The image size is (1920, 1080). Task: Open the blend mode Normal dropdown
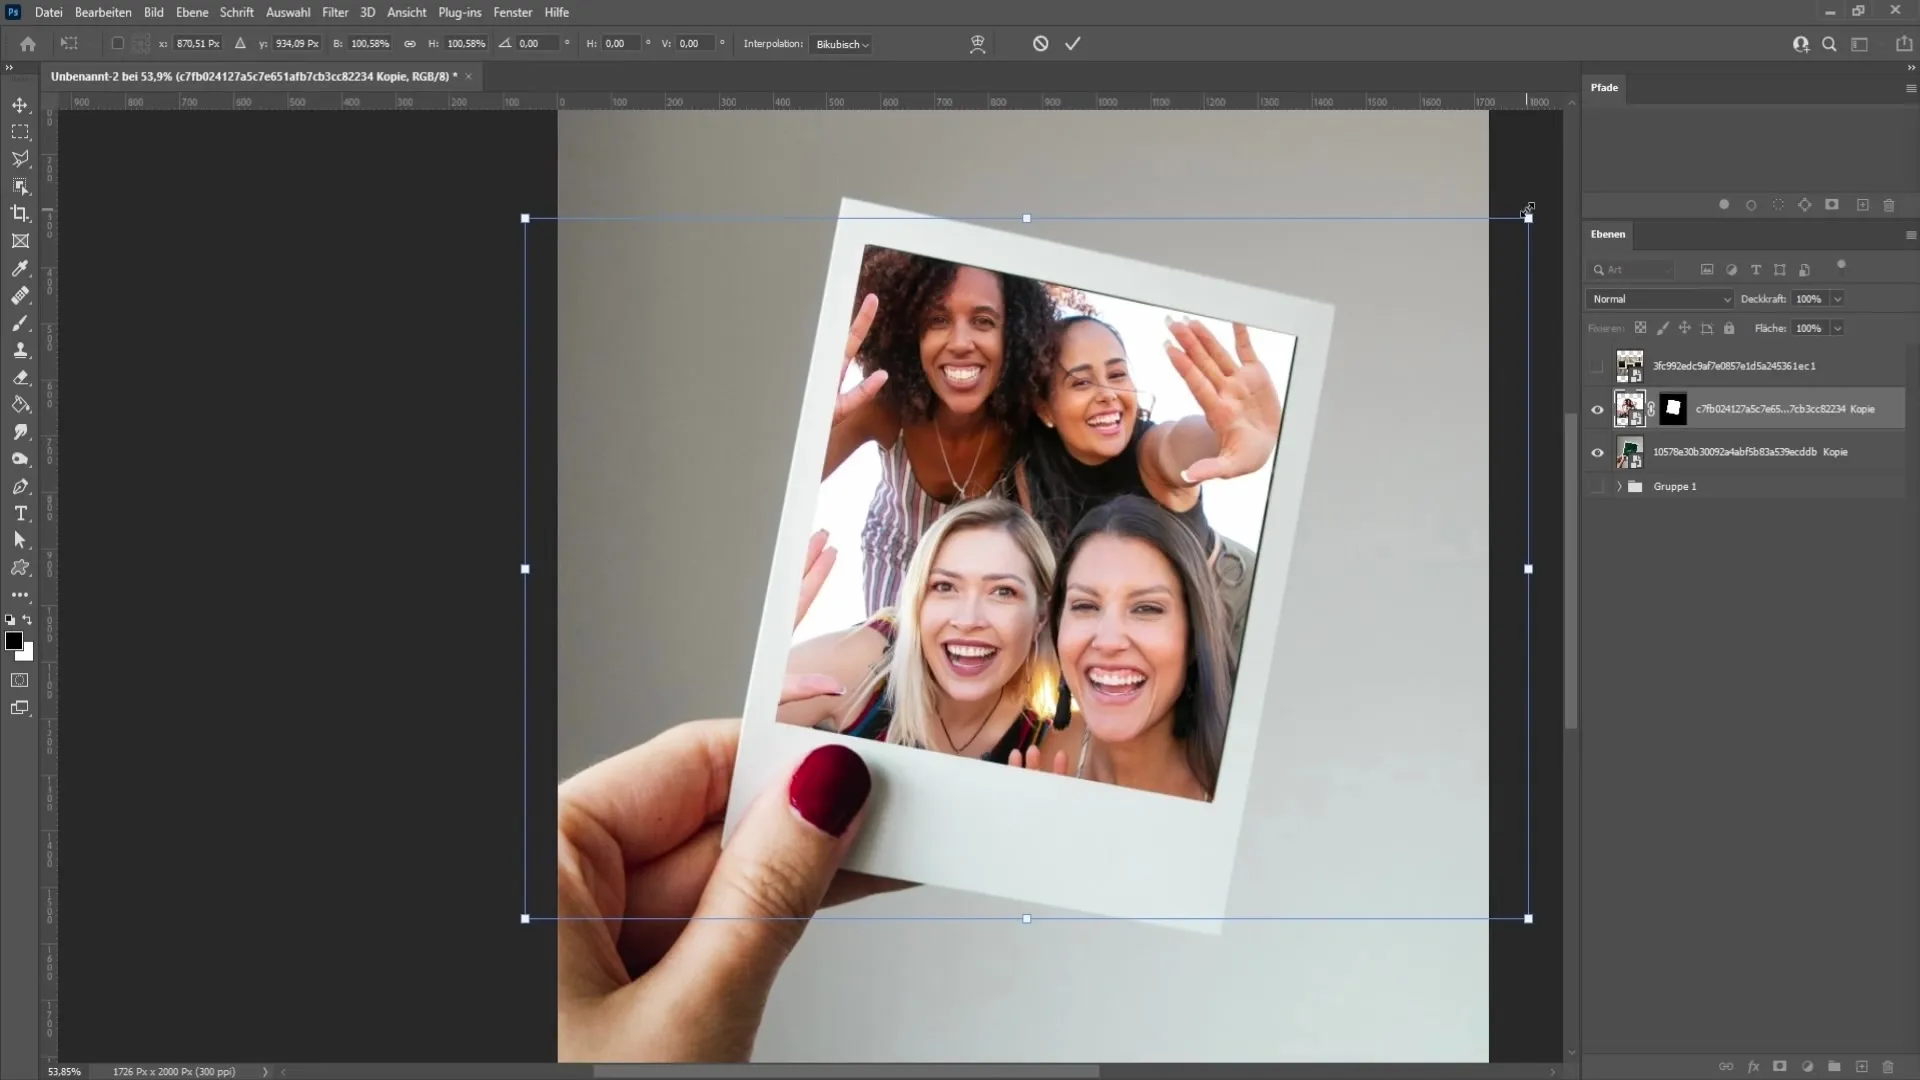point(1660,299)
